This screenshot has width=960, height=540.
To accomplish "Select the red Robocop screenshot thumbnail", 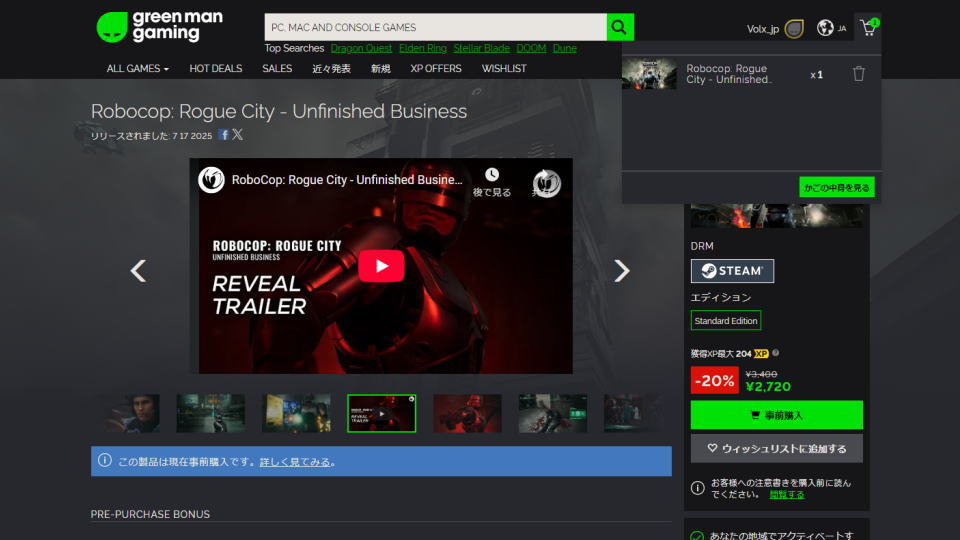I will [467, 413].
